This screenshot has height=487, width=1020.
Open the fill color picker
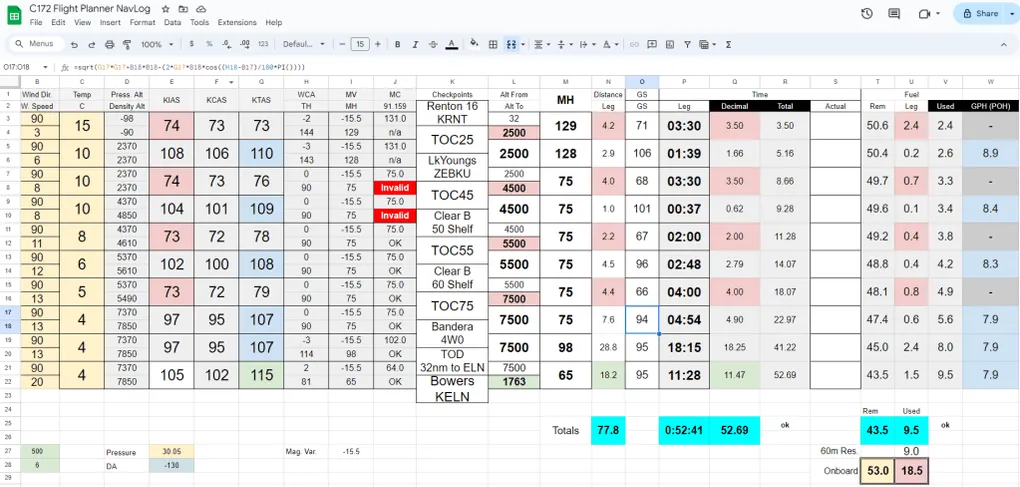(474, 44)
